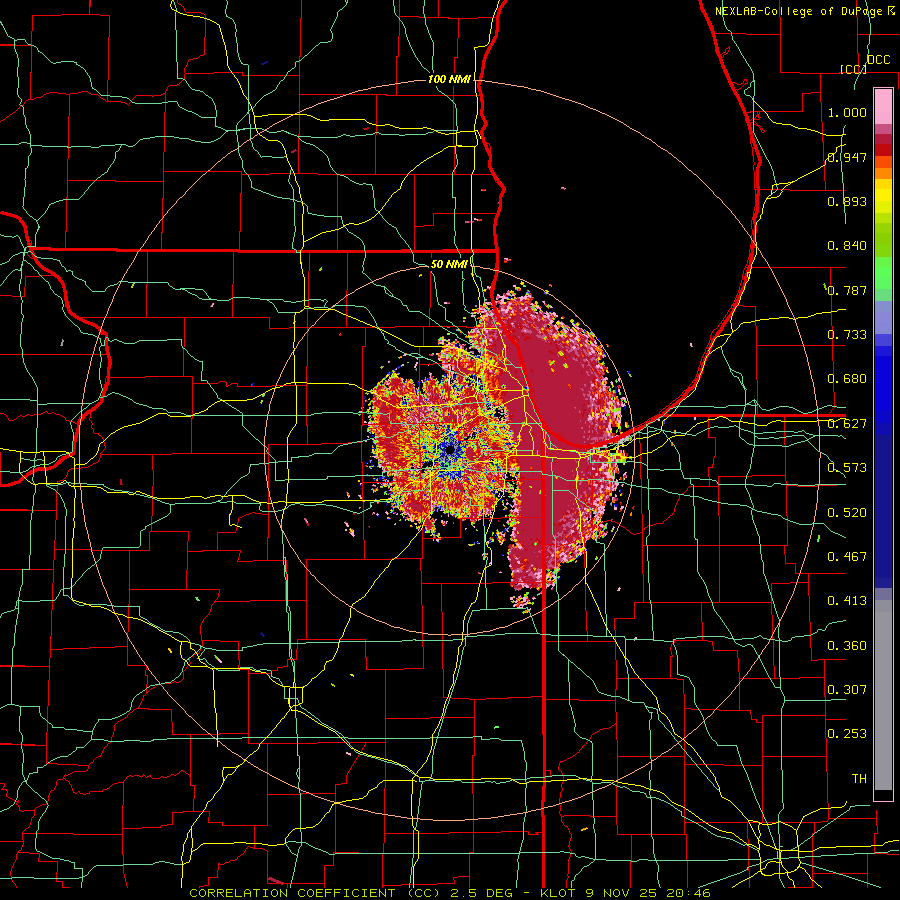Select the 0.360 scale value
Screen dimensions: 900x900
tap(847, 646)
